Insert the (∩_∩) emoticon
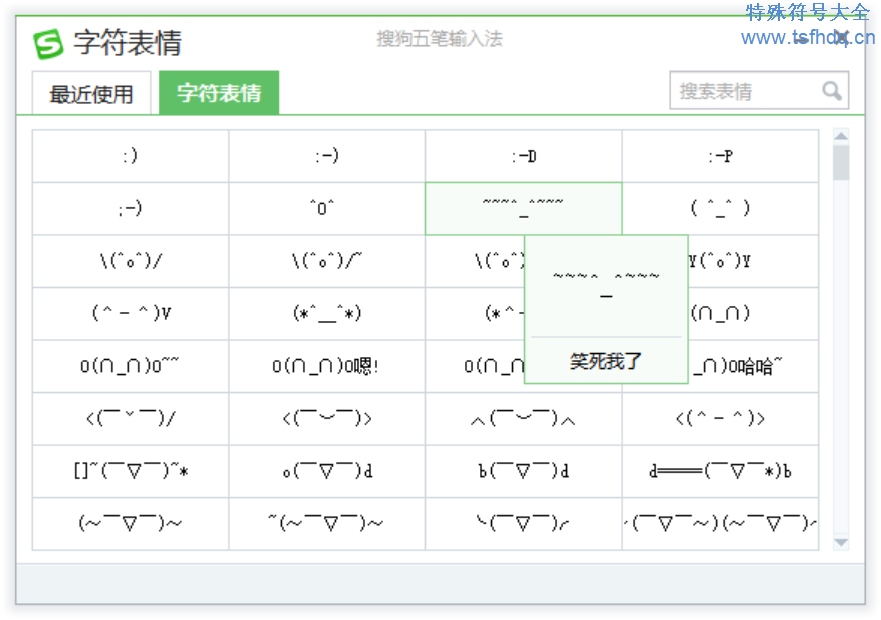 (753, 314)
